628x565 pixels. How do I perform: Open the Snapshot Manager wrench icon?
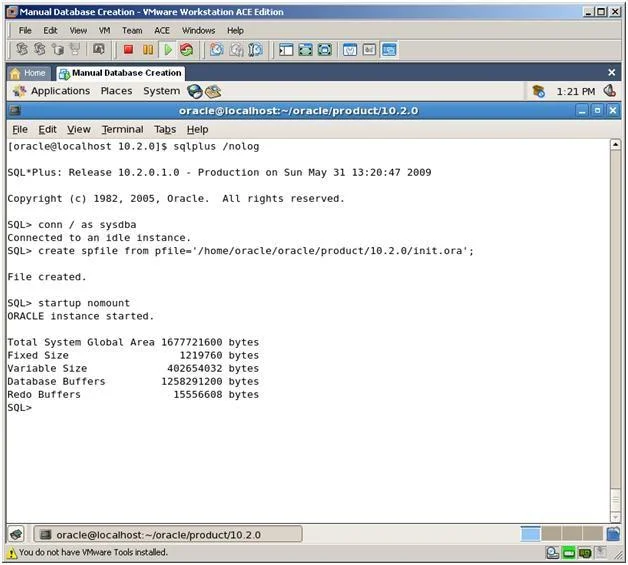(256, 50)
